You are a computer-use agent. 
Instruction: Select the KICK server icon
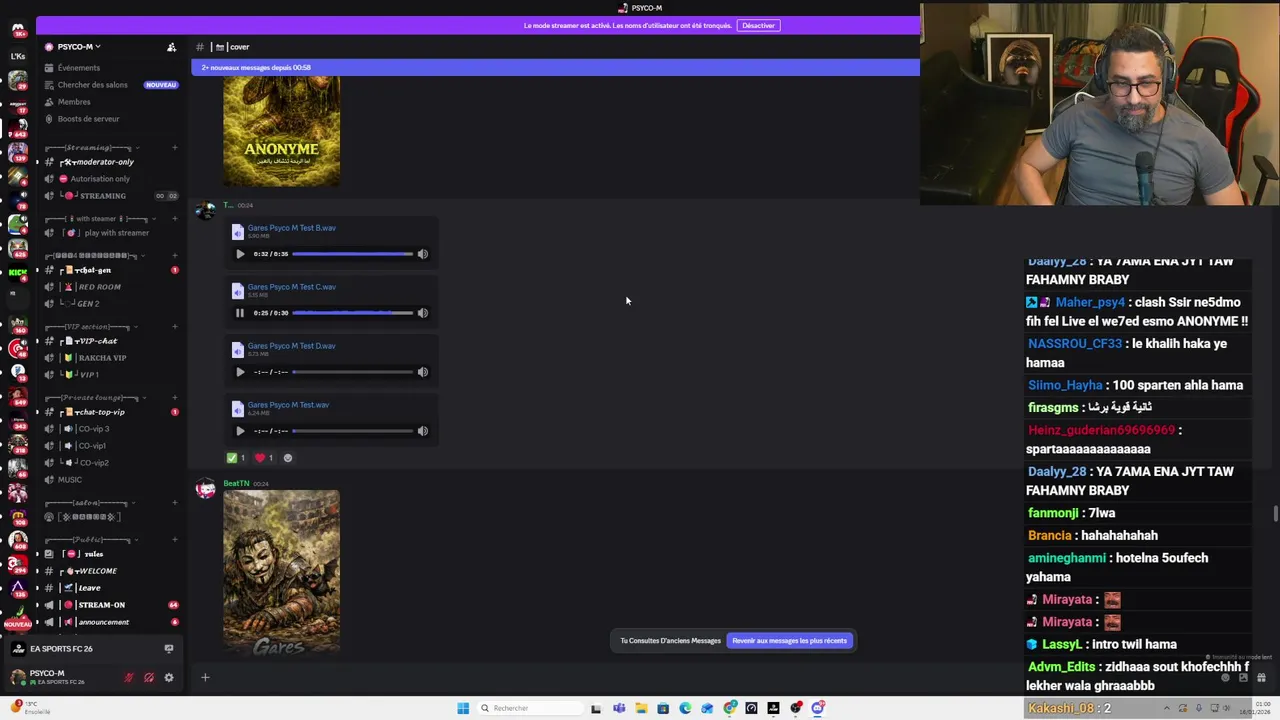pos(18,272)
